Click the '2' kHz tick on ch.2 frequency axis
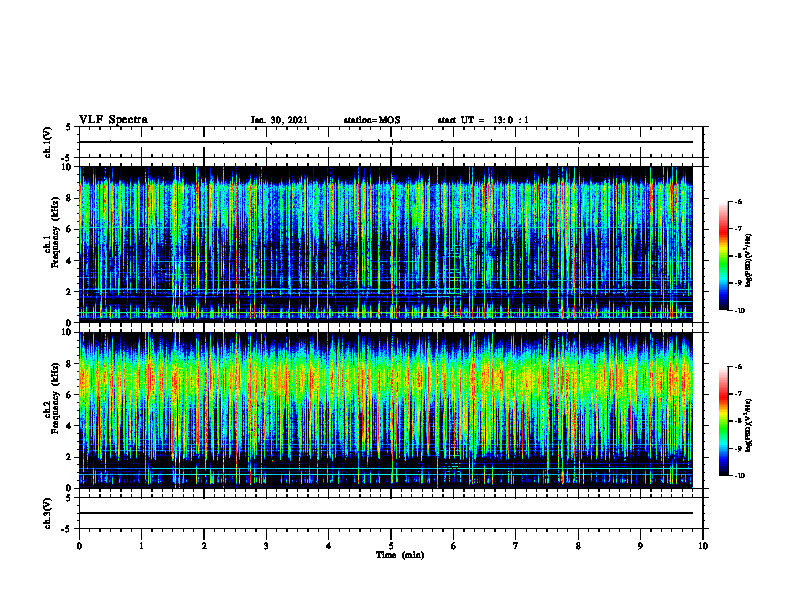The width and height of the screenshot is (792, 612). tap(70, 457)
